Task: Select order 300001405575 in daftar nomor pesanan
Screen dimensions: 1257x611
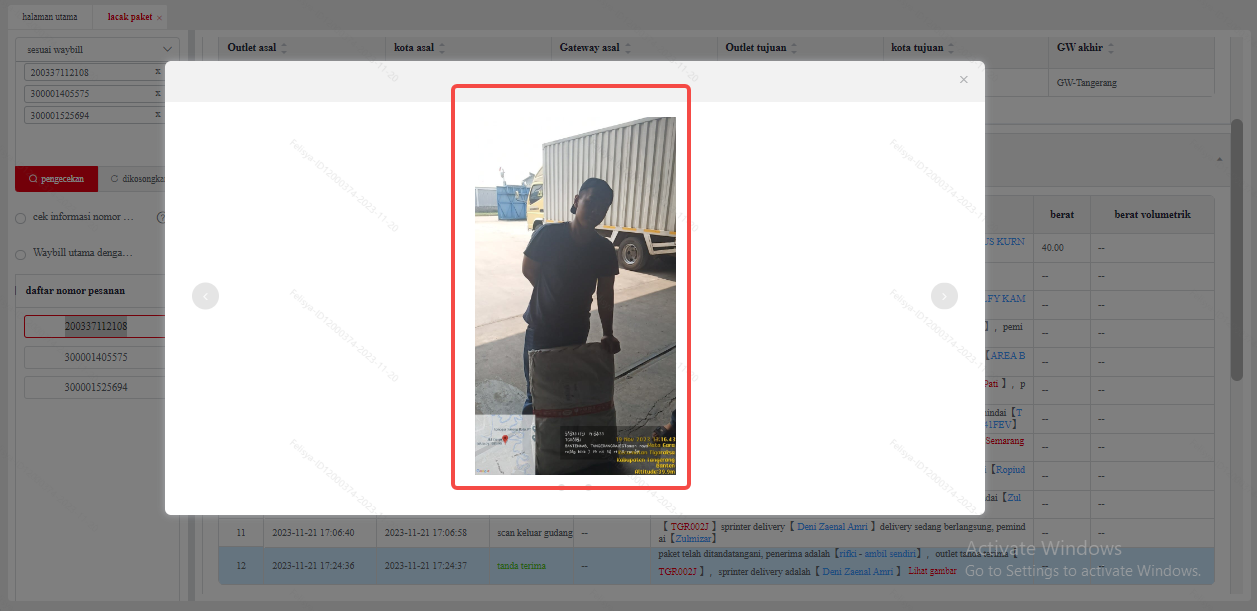Action: coord(96,357)
